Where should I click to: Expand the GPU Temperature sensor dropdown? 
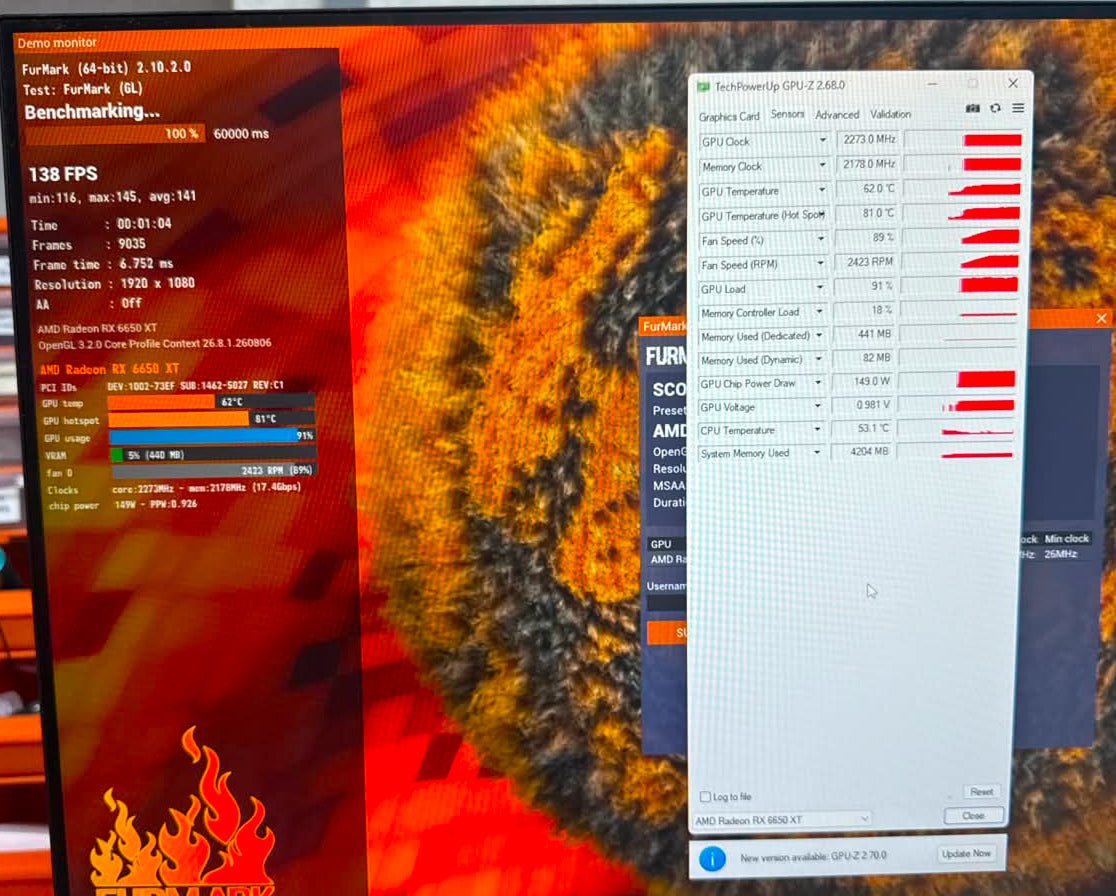[x=822, y=190]
